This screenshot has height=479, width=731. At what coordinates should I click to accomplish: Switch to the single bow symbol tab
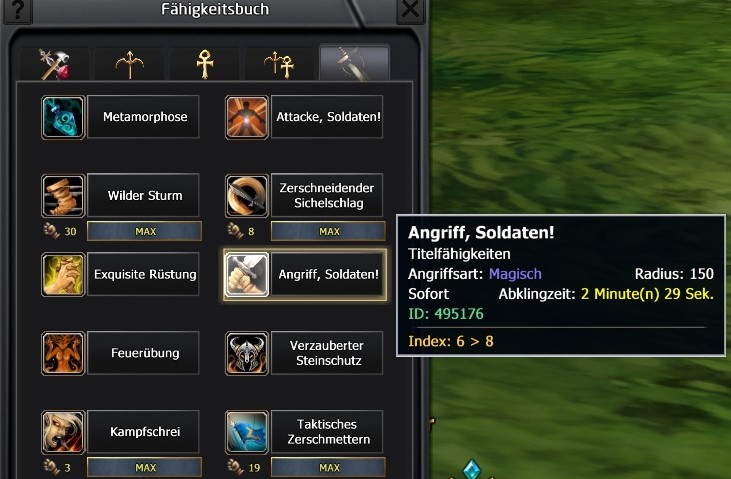(130, 64)
